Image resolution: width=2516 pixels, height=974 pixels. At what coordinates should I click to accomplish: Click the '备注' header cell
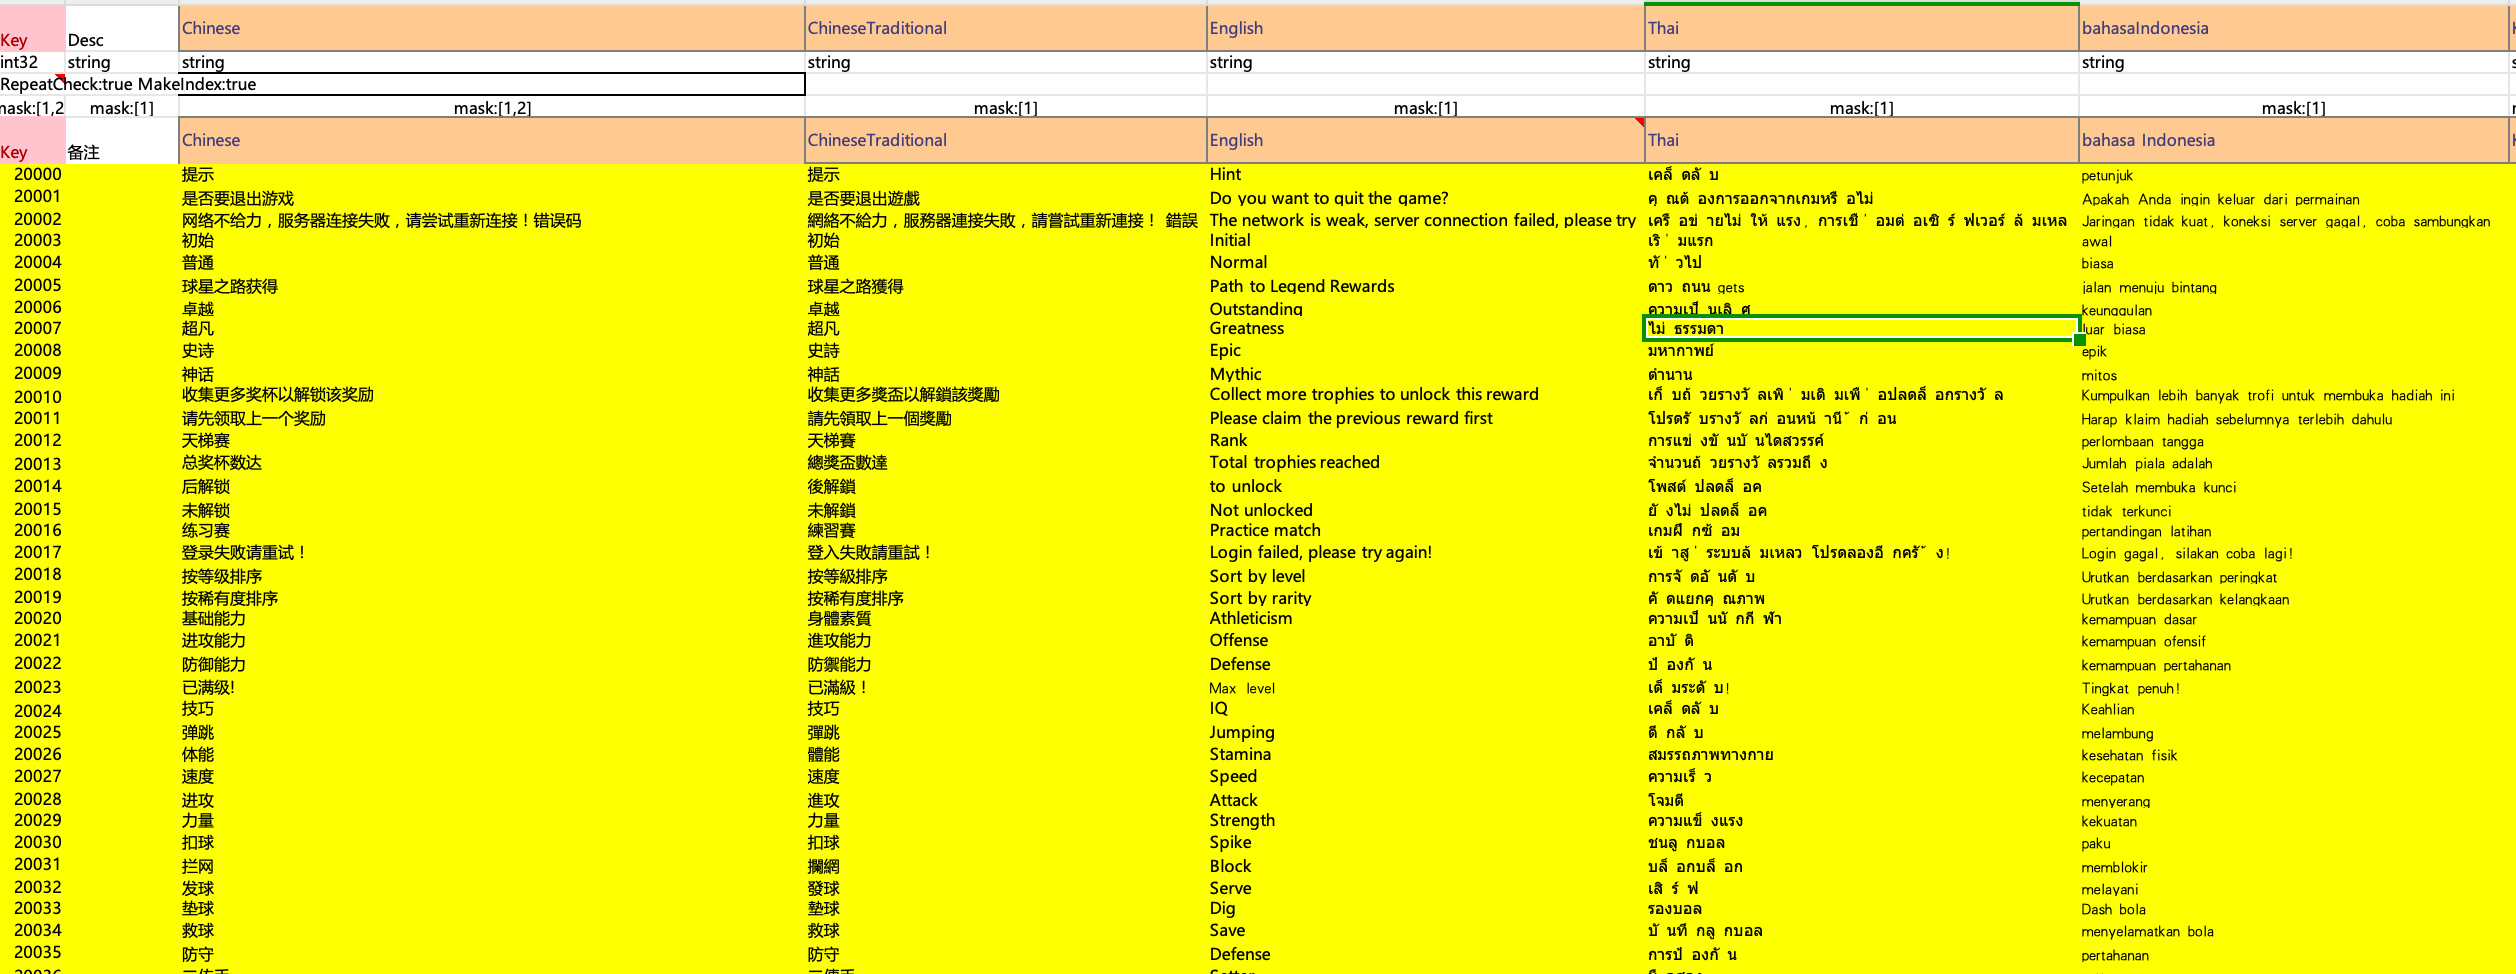coord(122,140)
